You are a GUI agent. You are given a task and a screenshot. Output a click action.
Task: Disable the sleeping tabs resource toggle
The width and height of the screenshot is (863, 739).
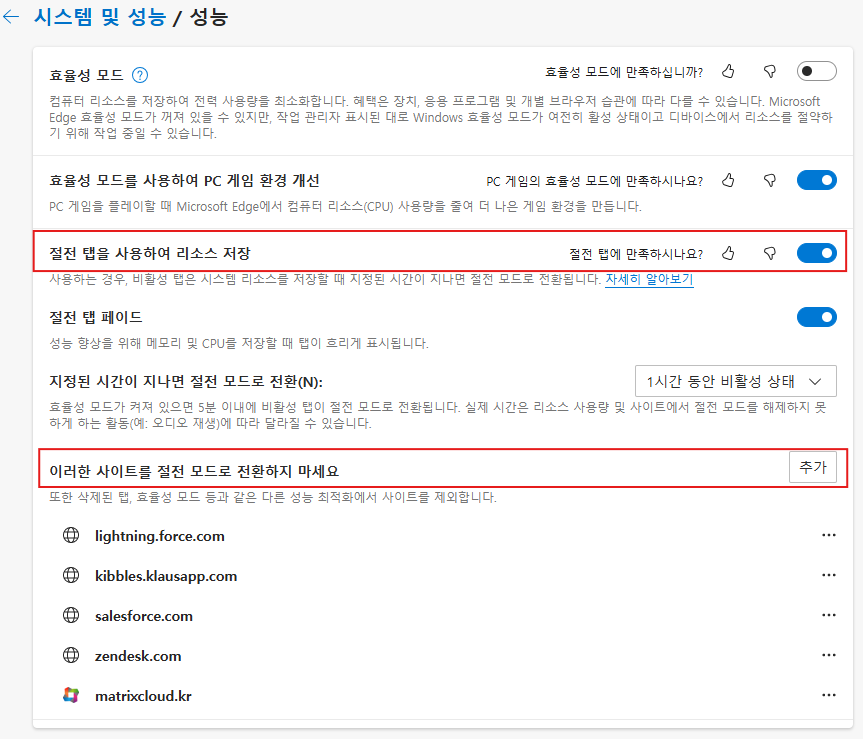(x=816, y=253)
